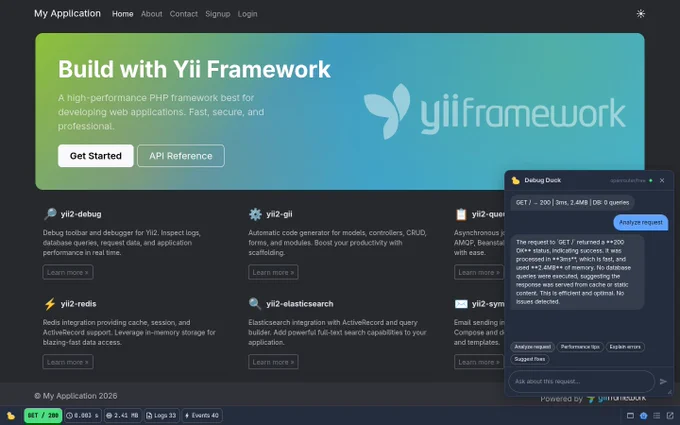Open the Login page
Image resolution: width=680 pixels, height=425 pixels.
click(x=247, y=14)
